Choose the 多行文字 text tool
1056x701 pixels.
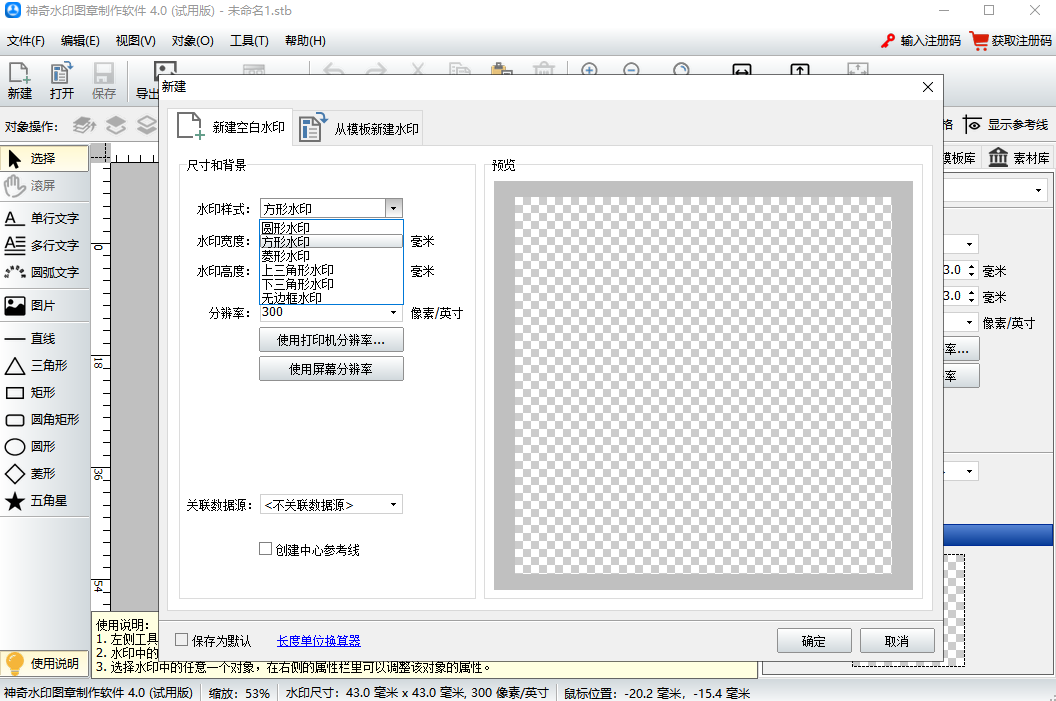[44, 245]
